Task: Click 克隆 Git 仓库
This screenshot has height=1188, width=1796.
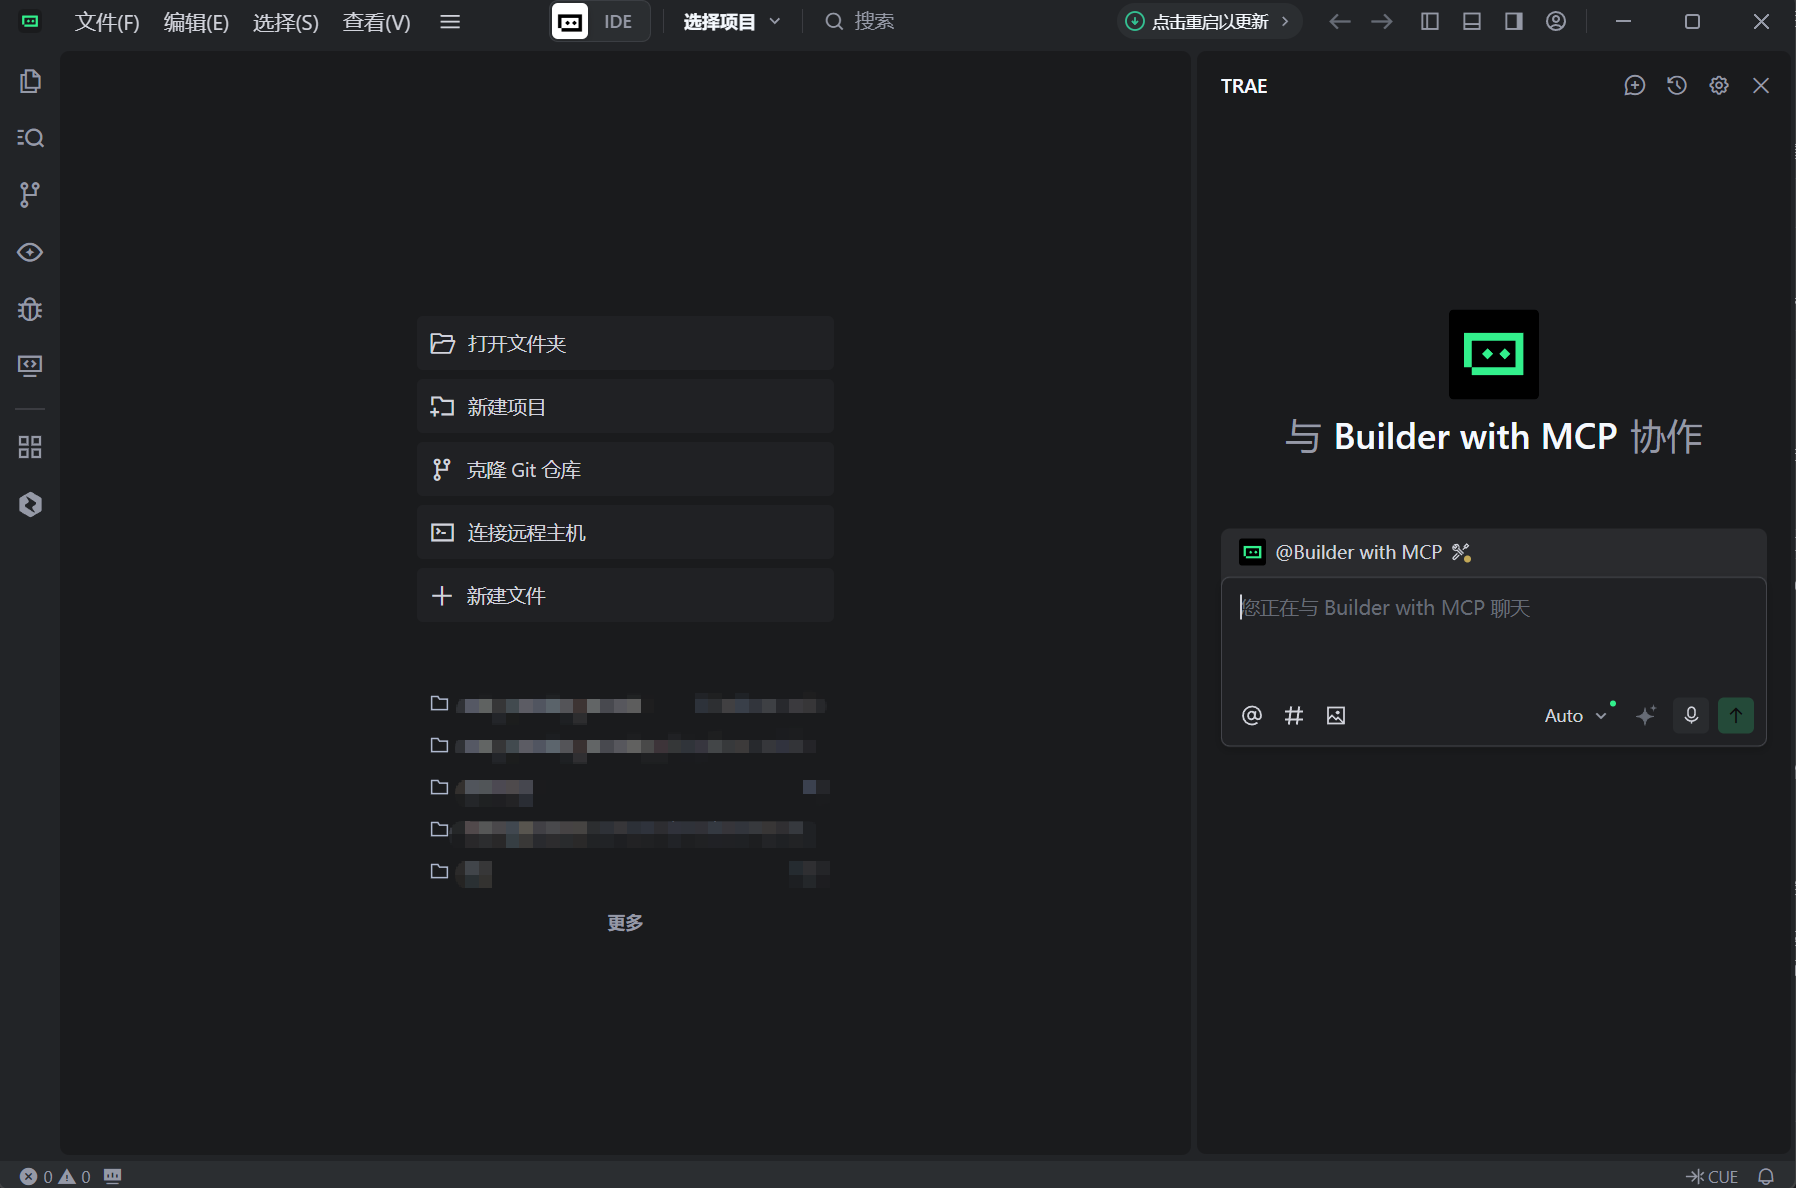Action: click(x=625, y=469)
